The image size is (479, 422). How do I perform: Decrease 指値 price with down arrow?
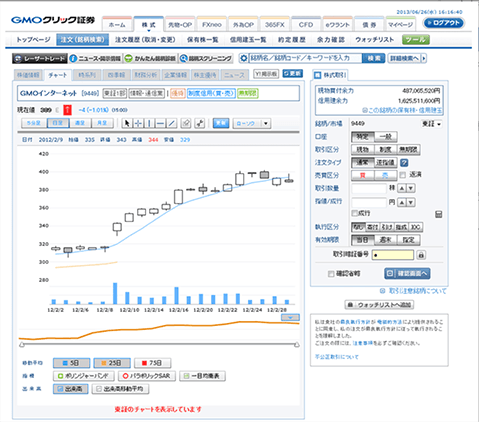(x=411, y=202)
